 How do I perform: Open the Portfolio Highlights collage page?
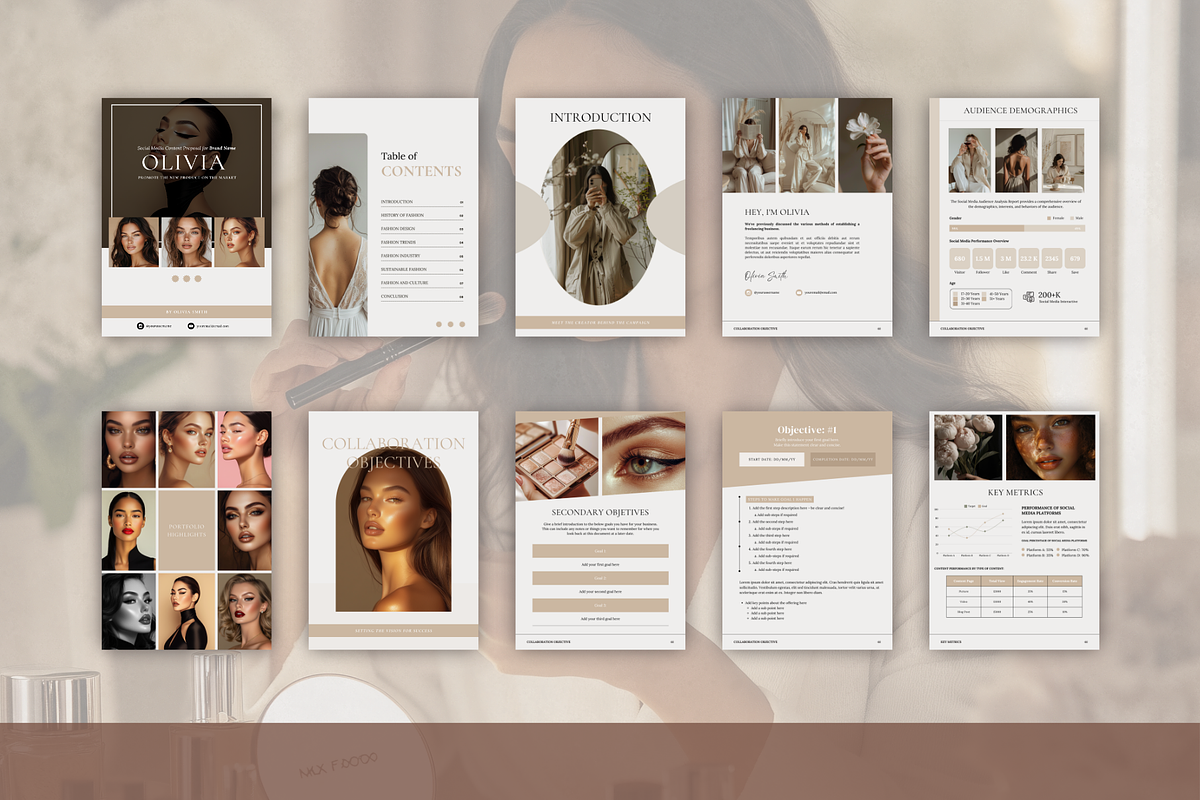pyautogui.click(x=186, y=530)
